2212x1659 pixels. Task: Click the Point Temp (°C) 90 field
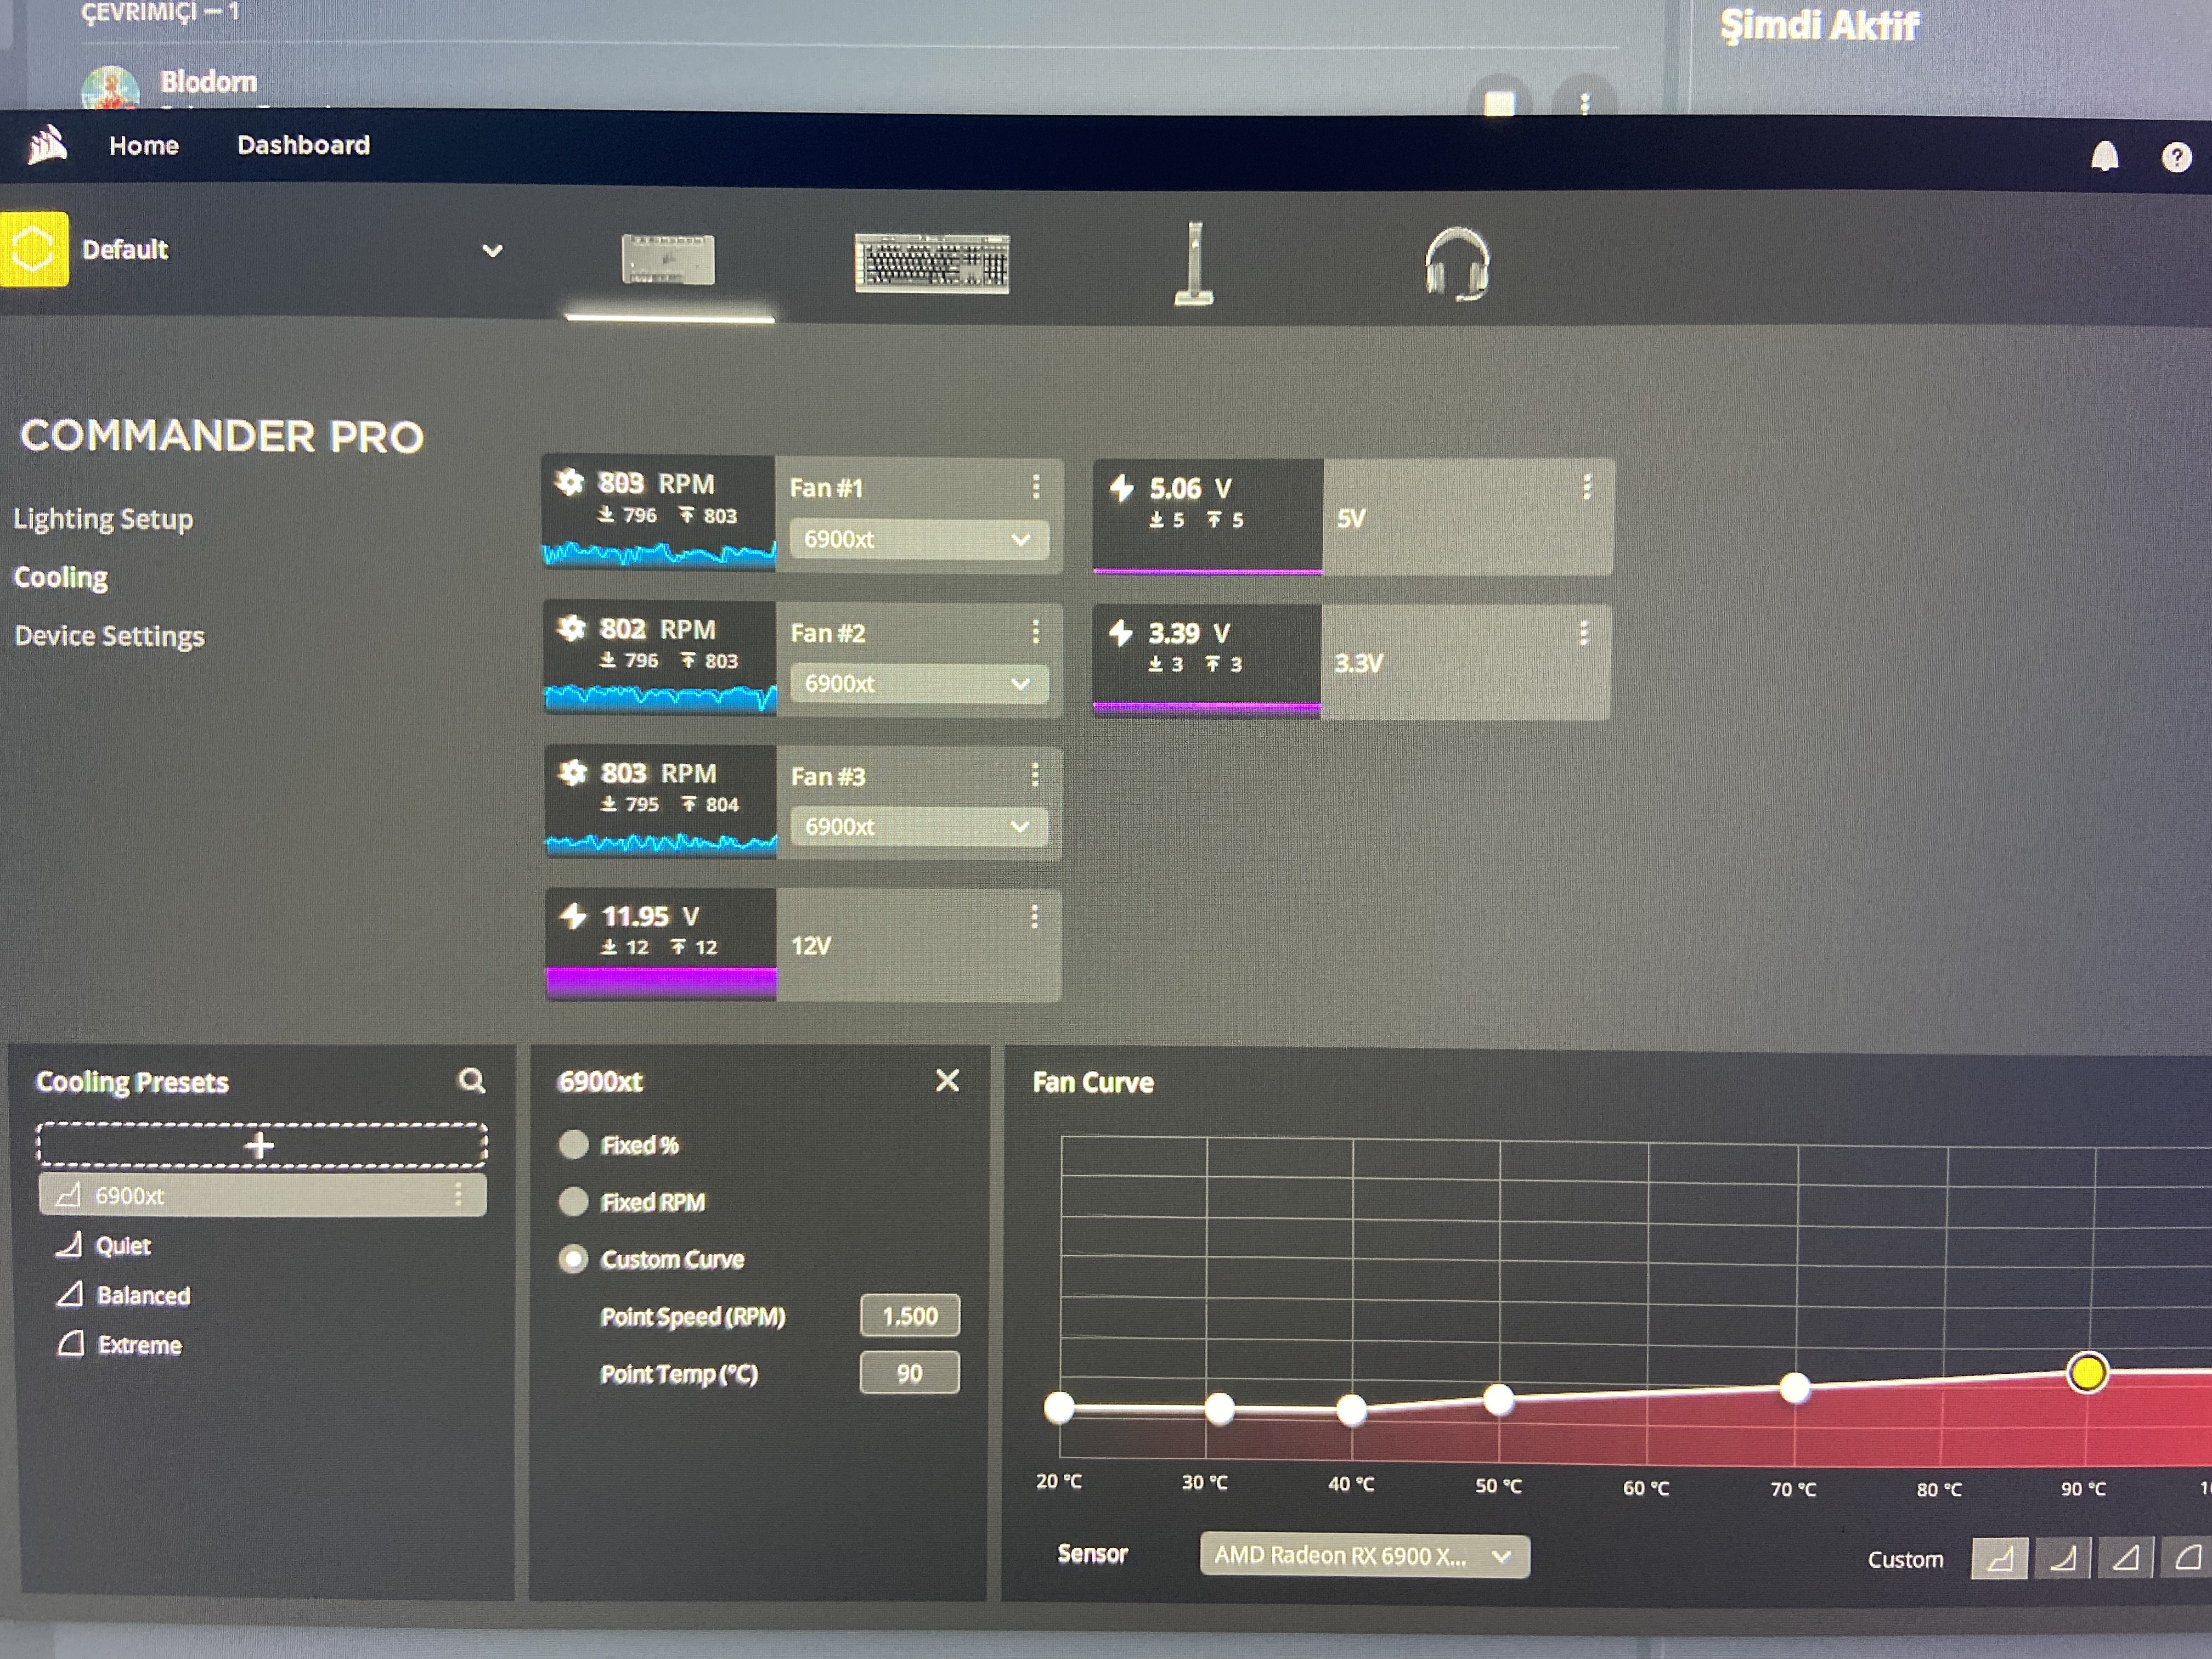coord(910,1373)
